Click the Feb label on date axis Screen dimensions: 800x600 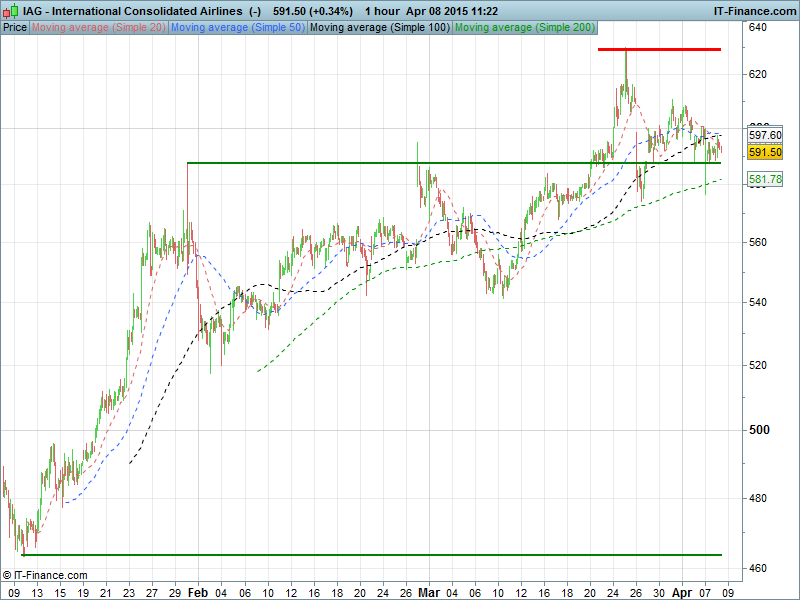[197, 592]
